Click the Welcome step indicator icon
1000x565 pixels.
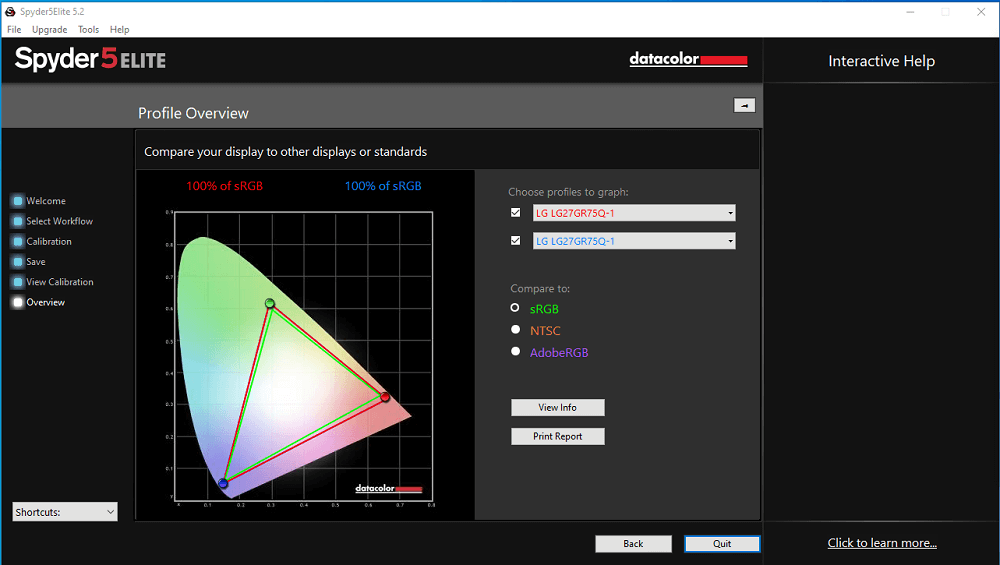[18, 201]
